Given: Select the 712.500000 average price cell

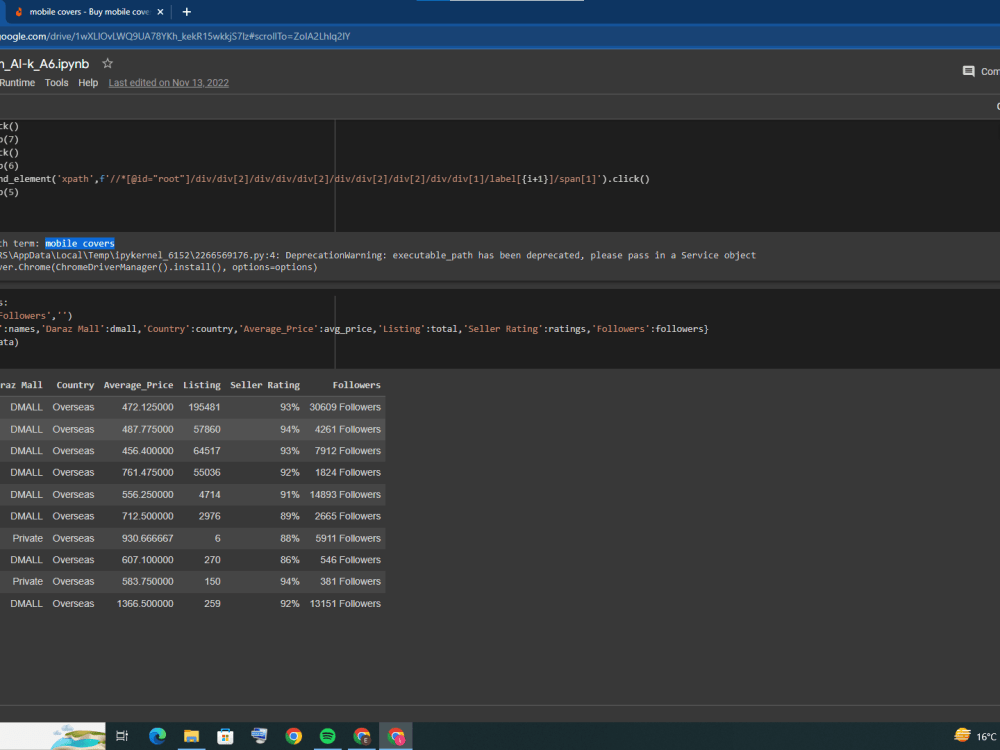Looking at the screenshot, I should point(147,516).
